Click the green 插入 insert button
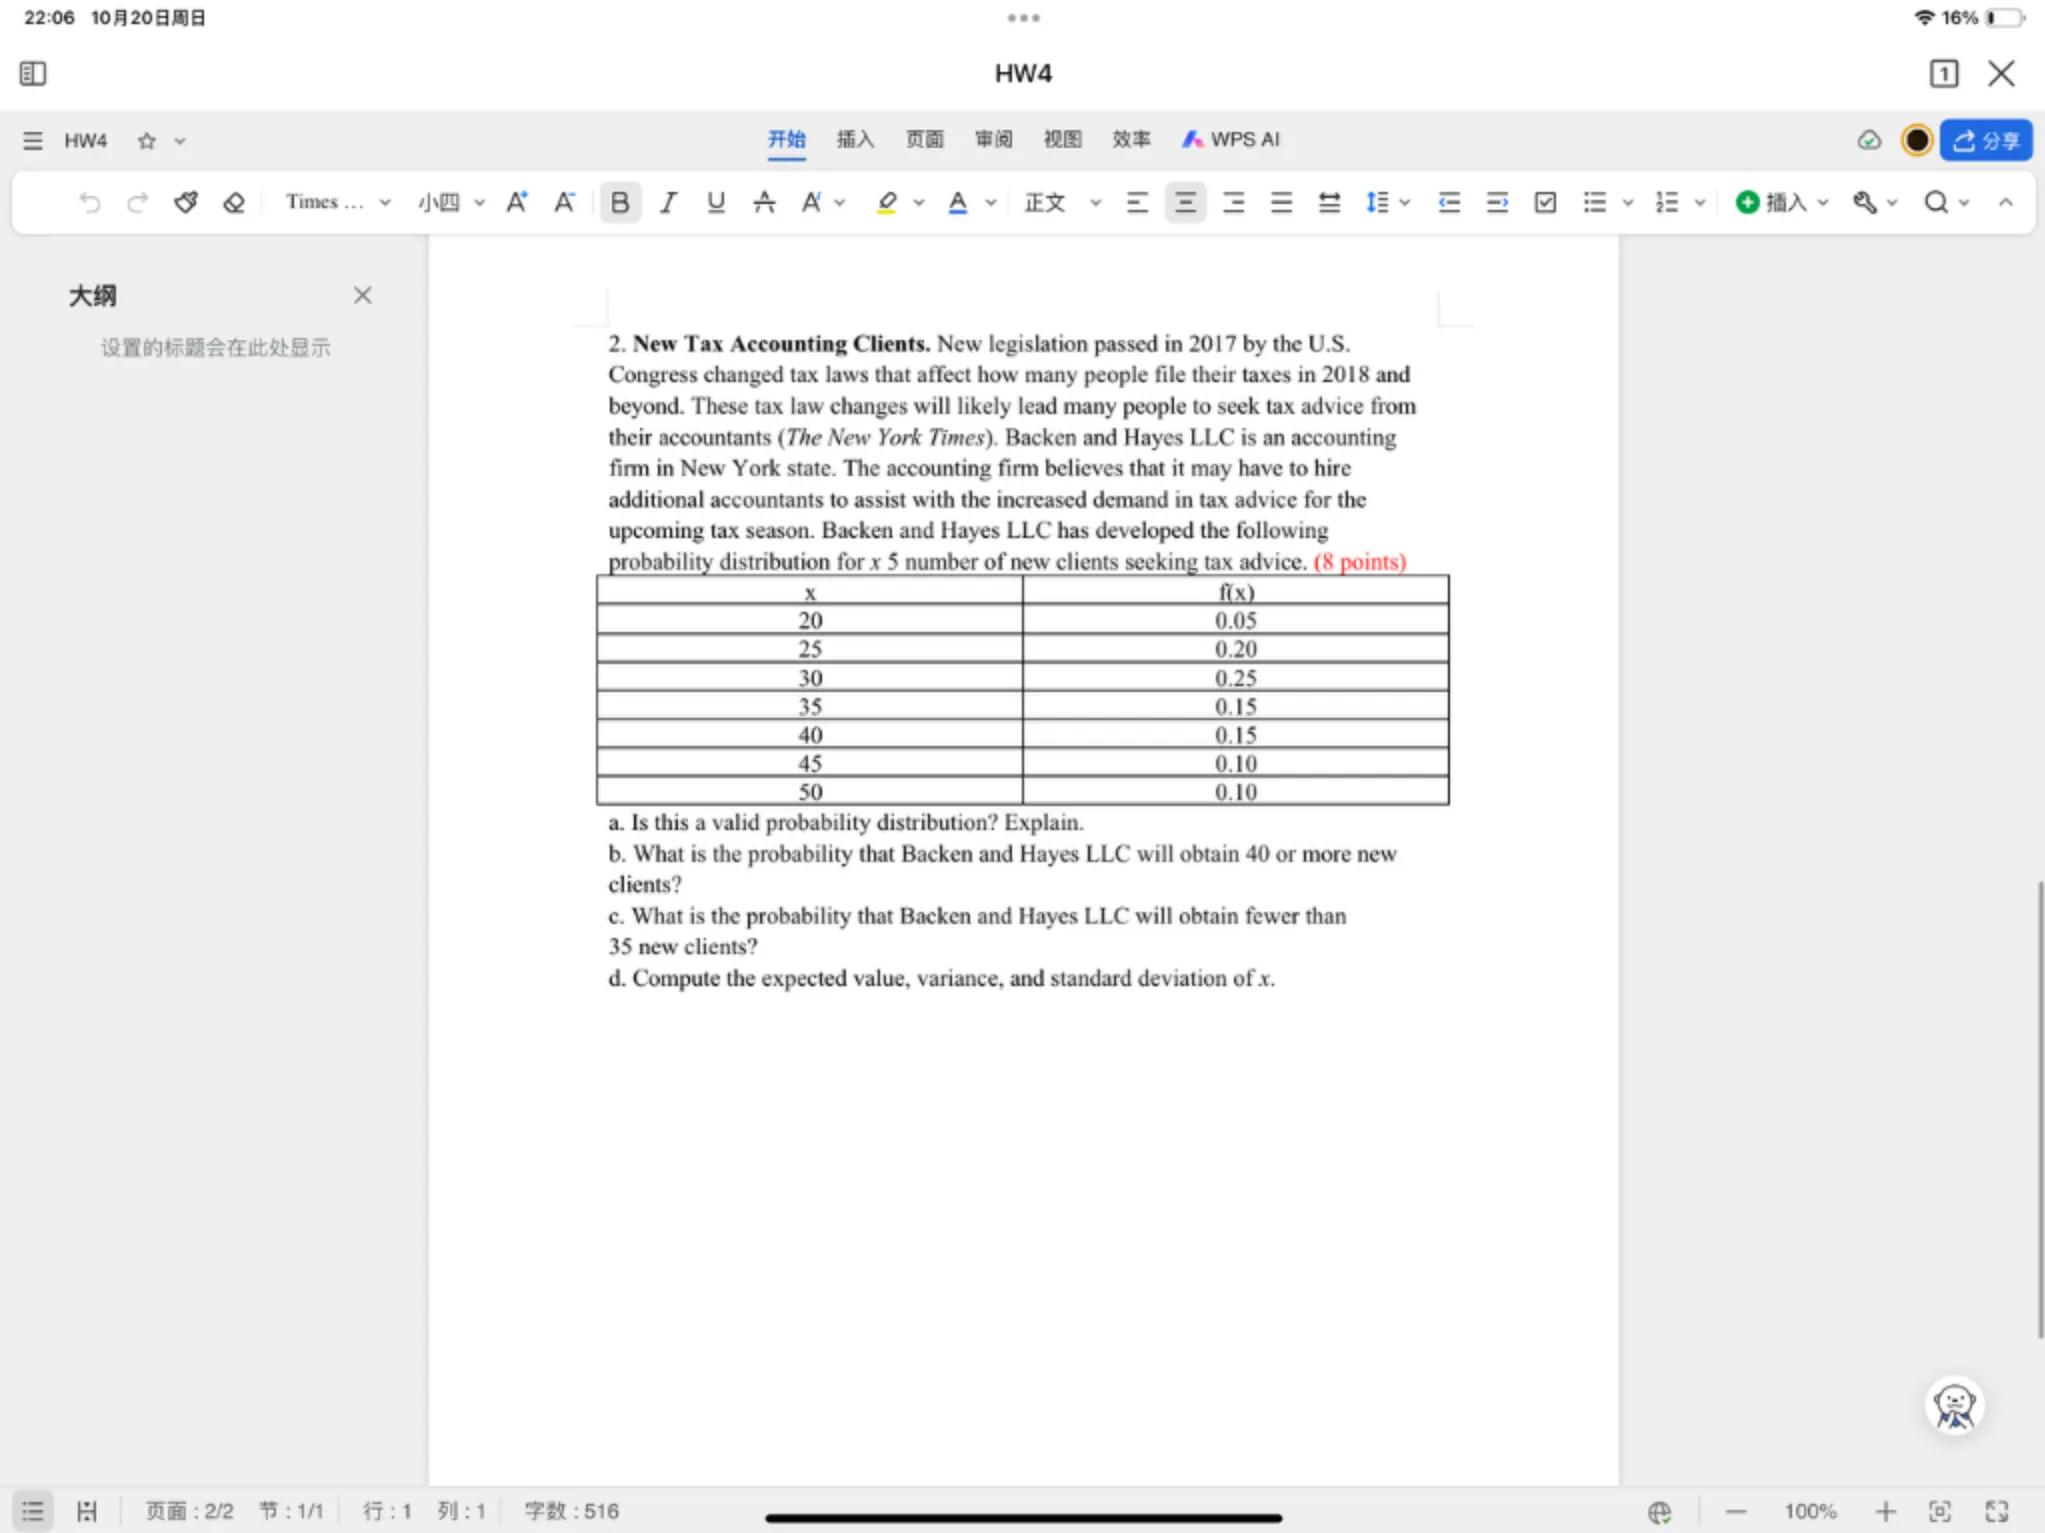Image resolution: width=2045 pixels, height=1533 pixels. coord(1773,203)
